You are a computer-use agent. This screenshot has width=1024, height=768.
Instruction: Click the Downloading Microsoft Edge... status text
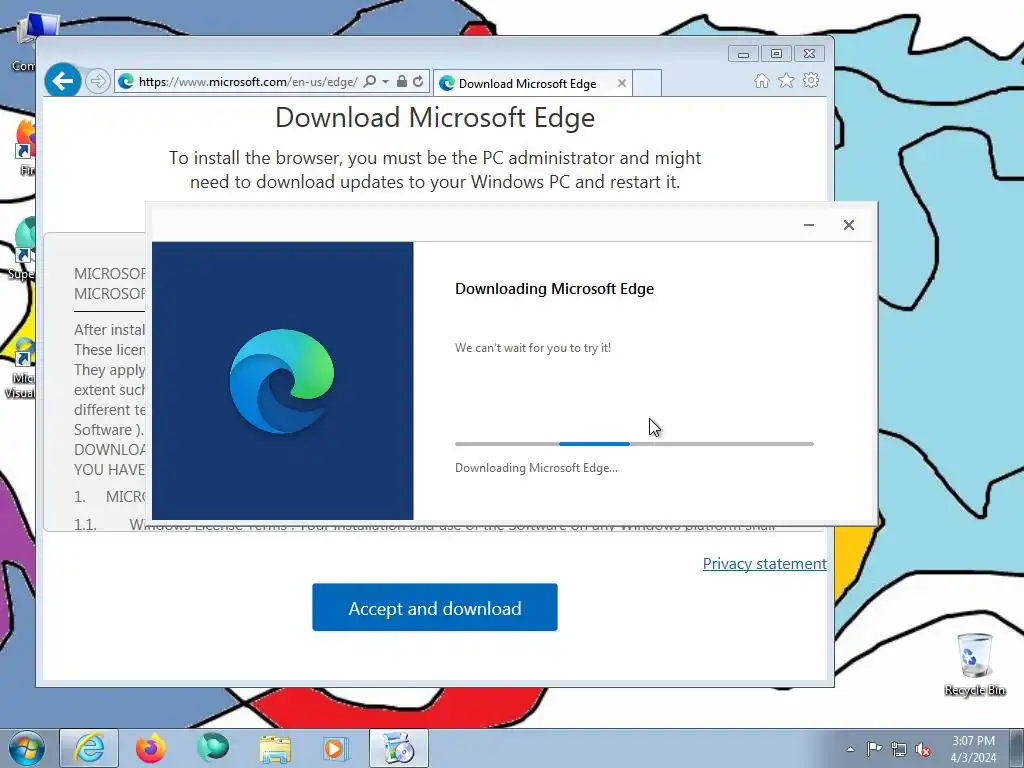[x=536, y=468]
